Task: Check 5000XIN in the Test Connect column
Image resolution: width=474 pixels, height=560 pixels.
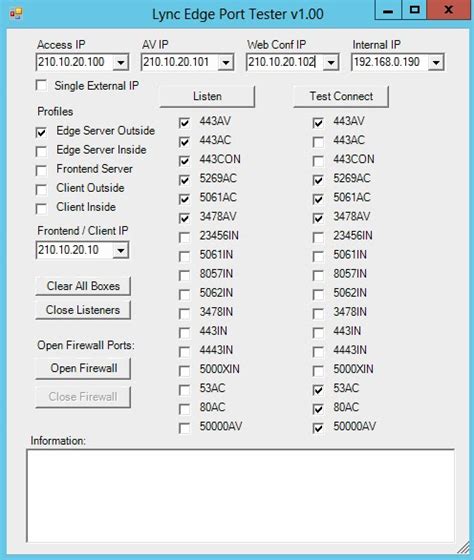Action: point(318,371)
